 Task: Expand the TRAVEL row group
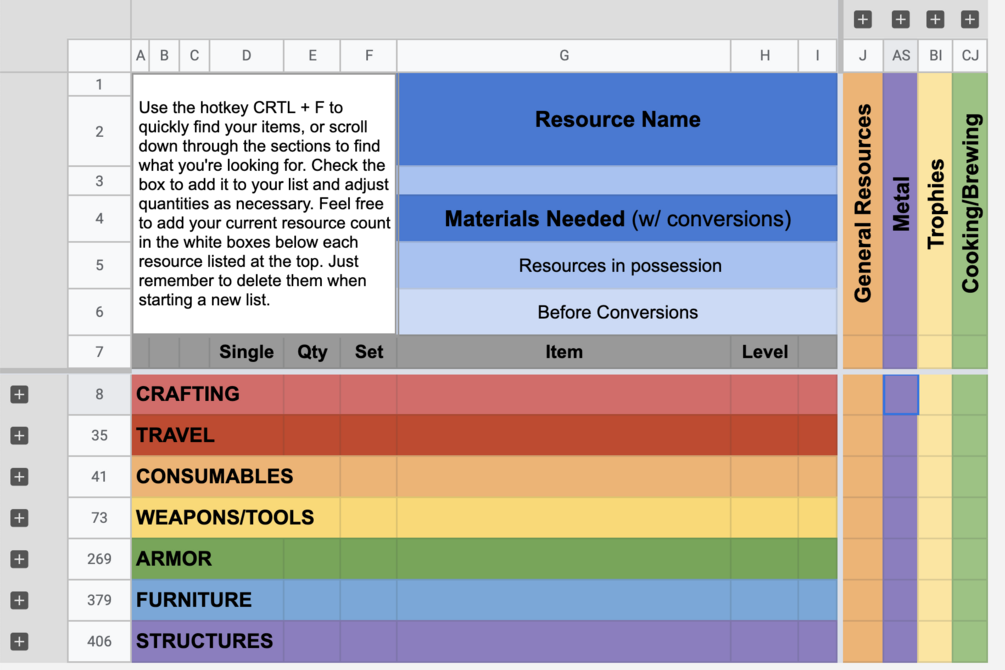tap(19, 436)
